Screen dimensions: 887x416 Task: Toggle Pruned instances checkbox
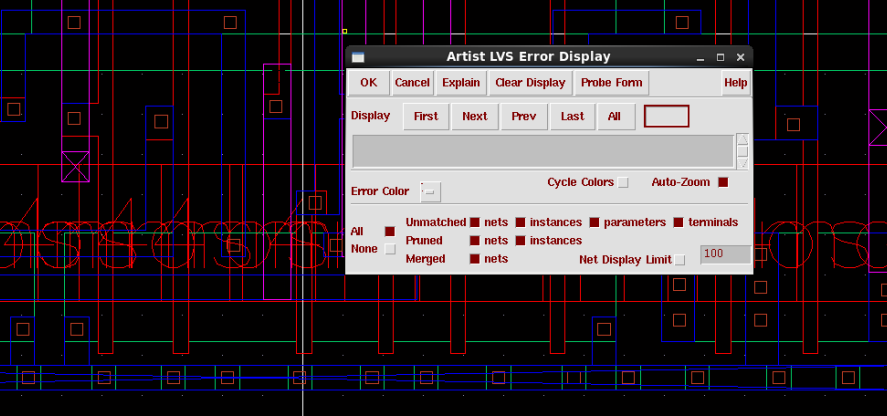pyautogui.click(x=520, y=241)
